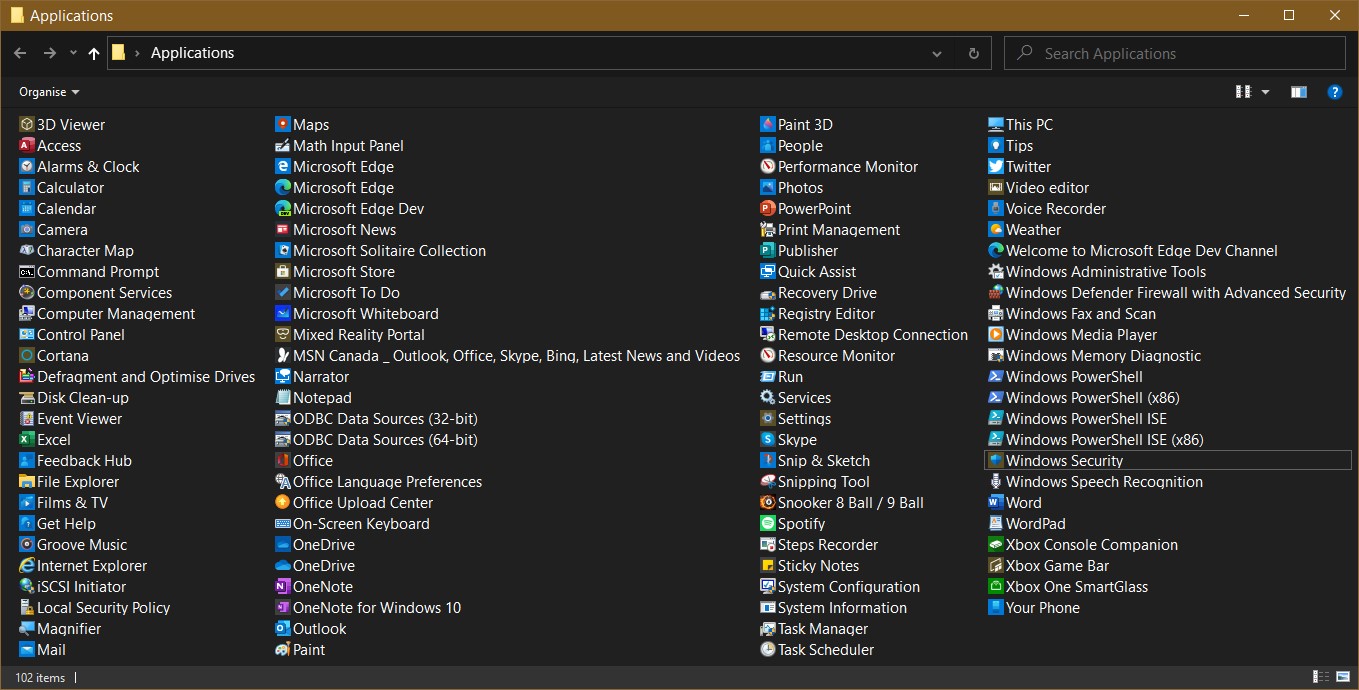
Task: Select the Internet Explorer icon
Action: (x=27, y=566)
